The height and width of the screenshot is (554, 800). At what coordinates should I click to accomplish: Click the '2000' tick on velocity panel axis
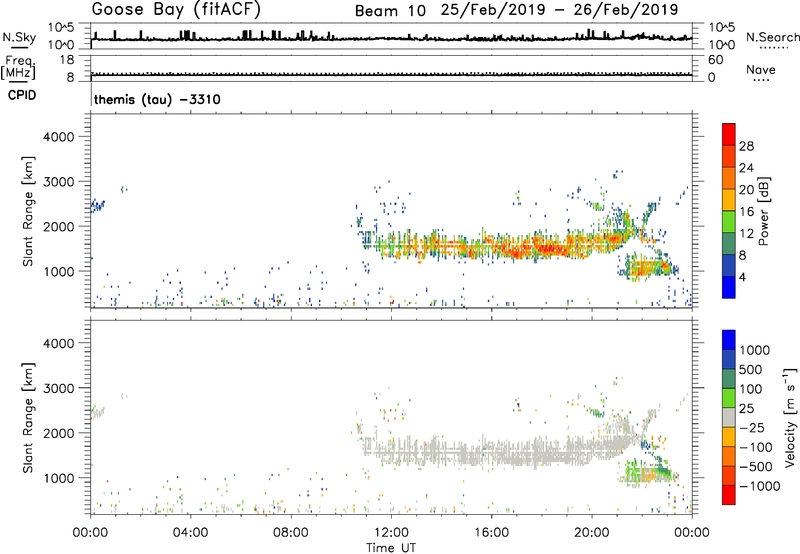point(59,433)
